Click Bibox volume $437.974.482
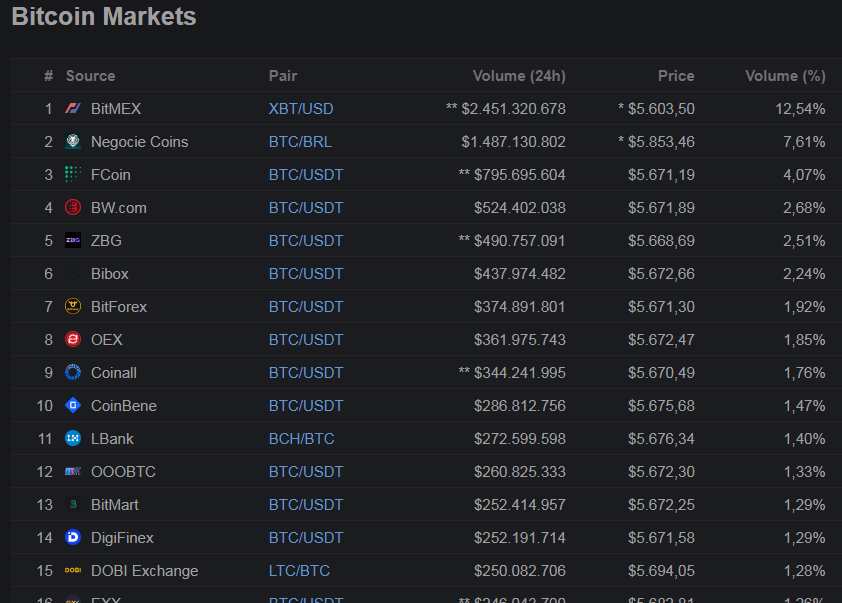Screen dimensions: 842x603 click(520, 274)
